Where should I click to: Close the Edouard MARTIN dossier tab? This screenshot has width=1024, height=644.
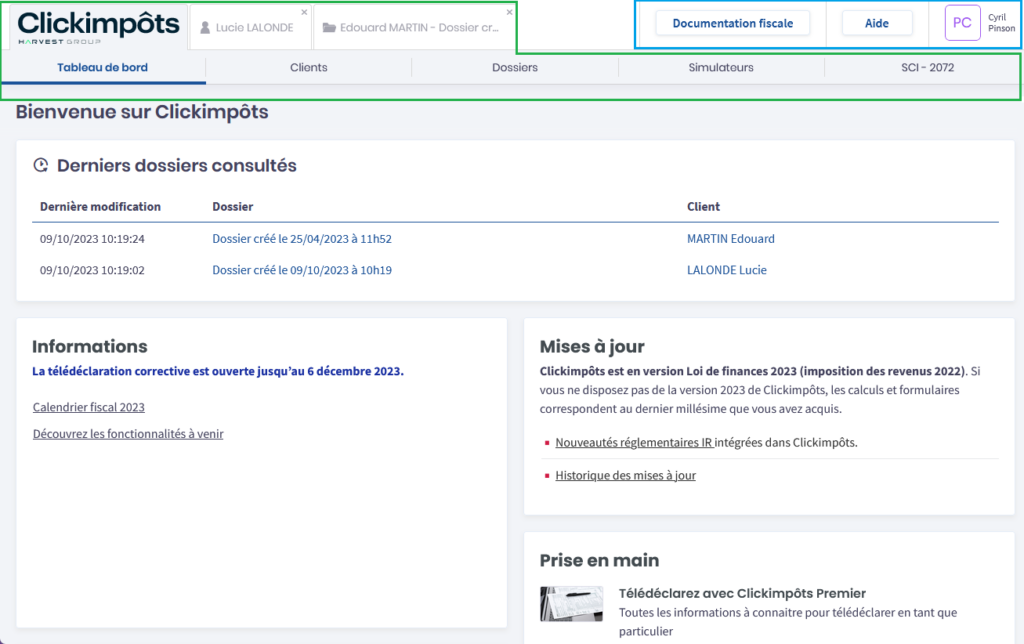(x=509, y=12)
